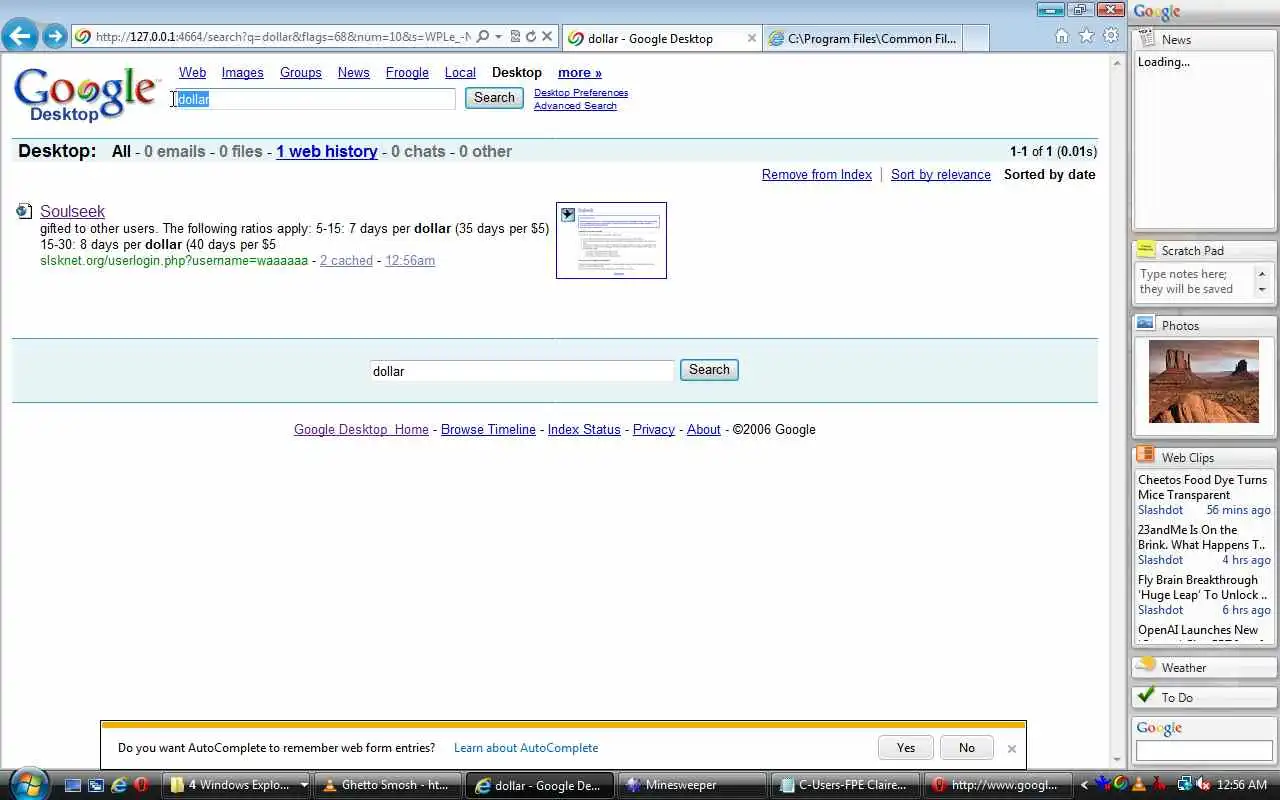Close the 'dollar - Google Desktop' tab
The image size is (1280, 800).
(x=752, y=38)
